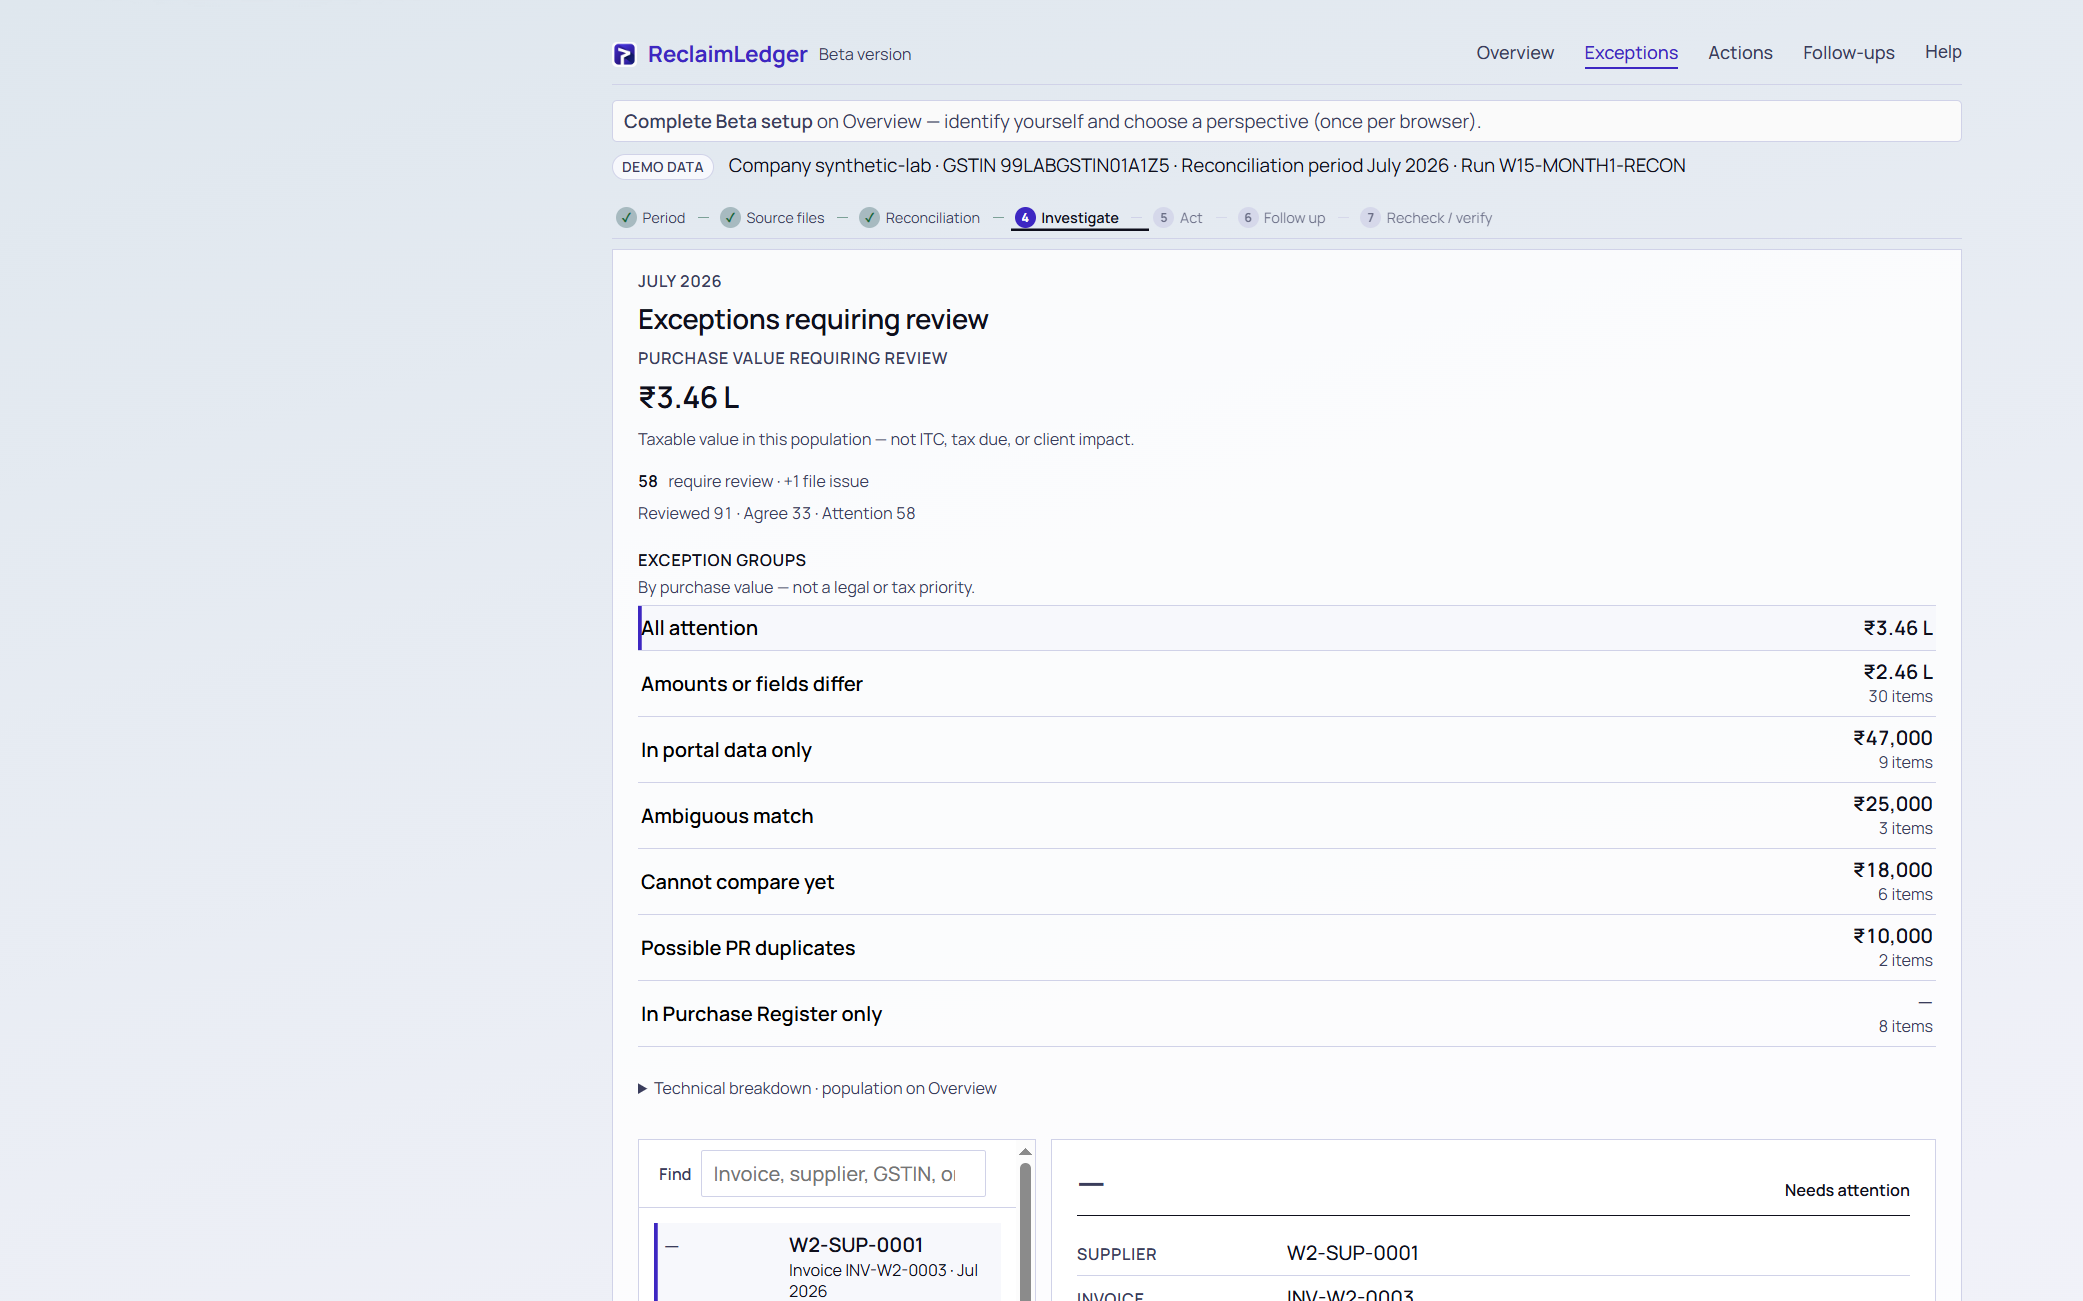2083x1301 pixels.
Task: Click the Act step label
Action: pos(1191,218)
